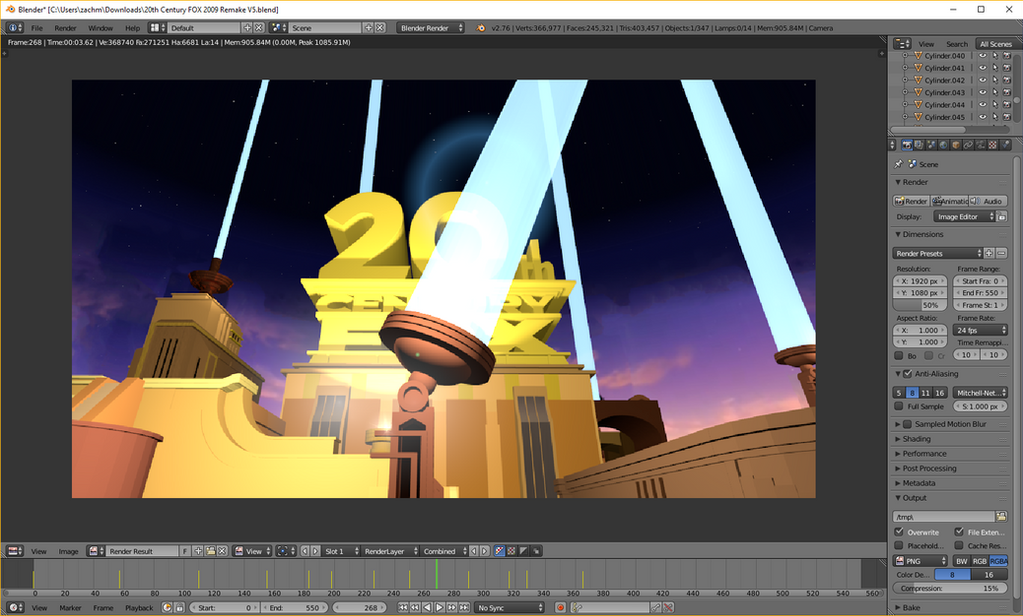Open the No Sync playback dropdown
The image size is (1023, 616).
click(509, 608)
